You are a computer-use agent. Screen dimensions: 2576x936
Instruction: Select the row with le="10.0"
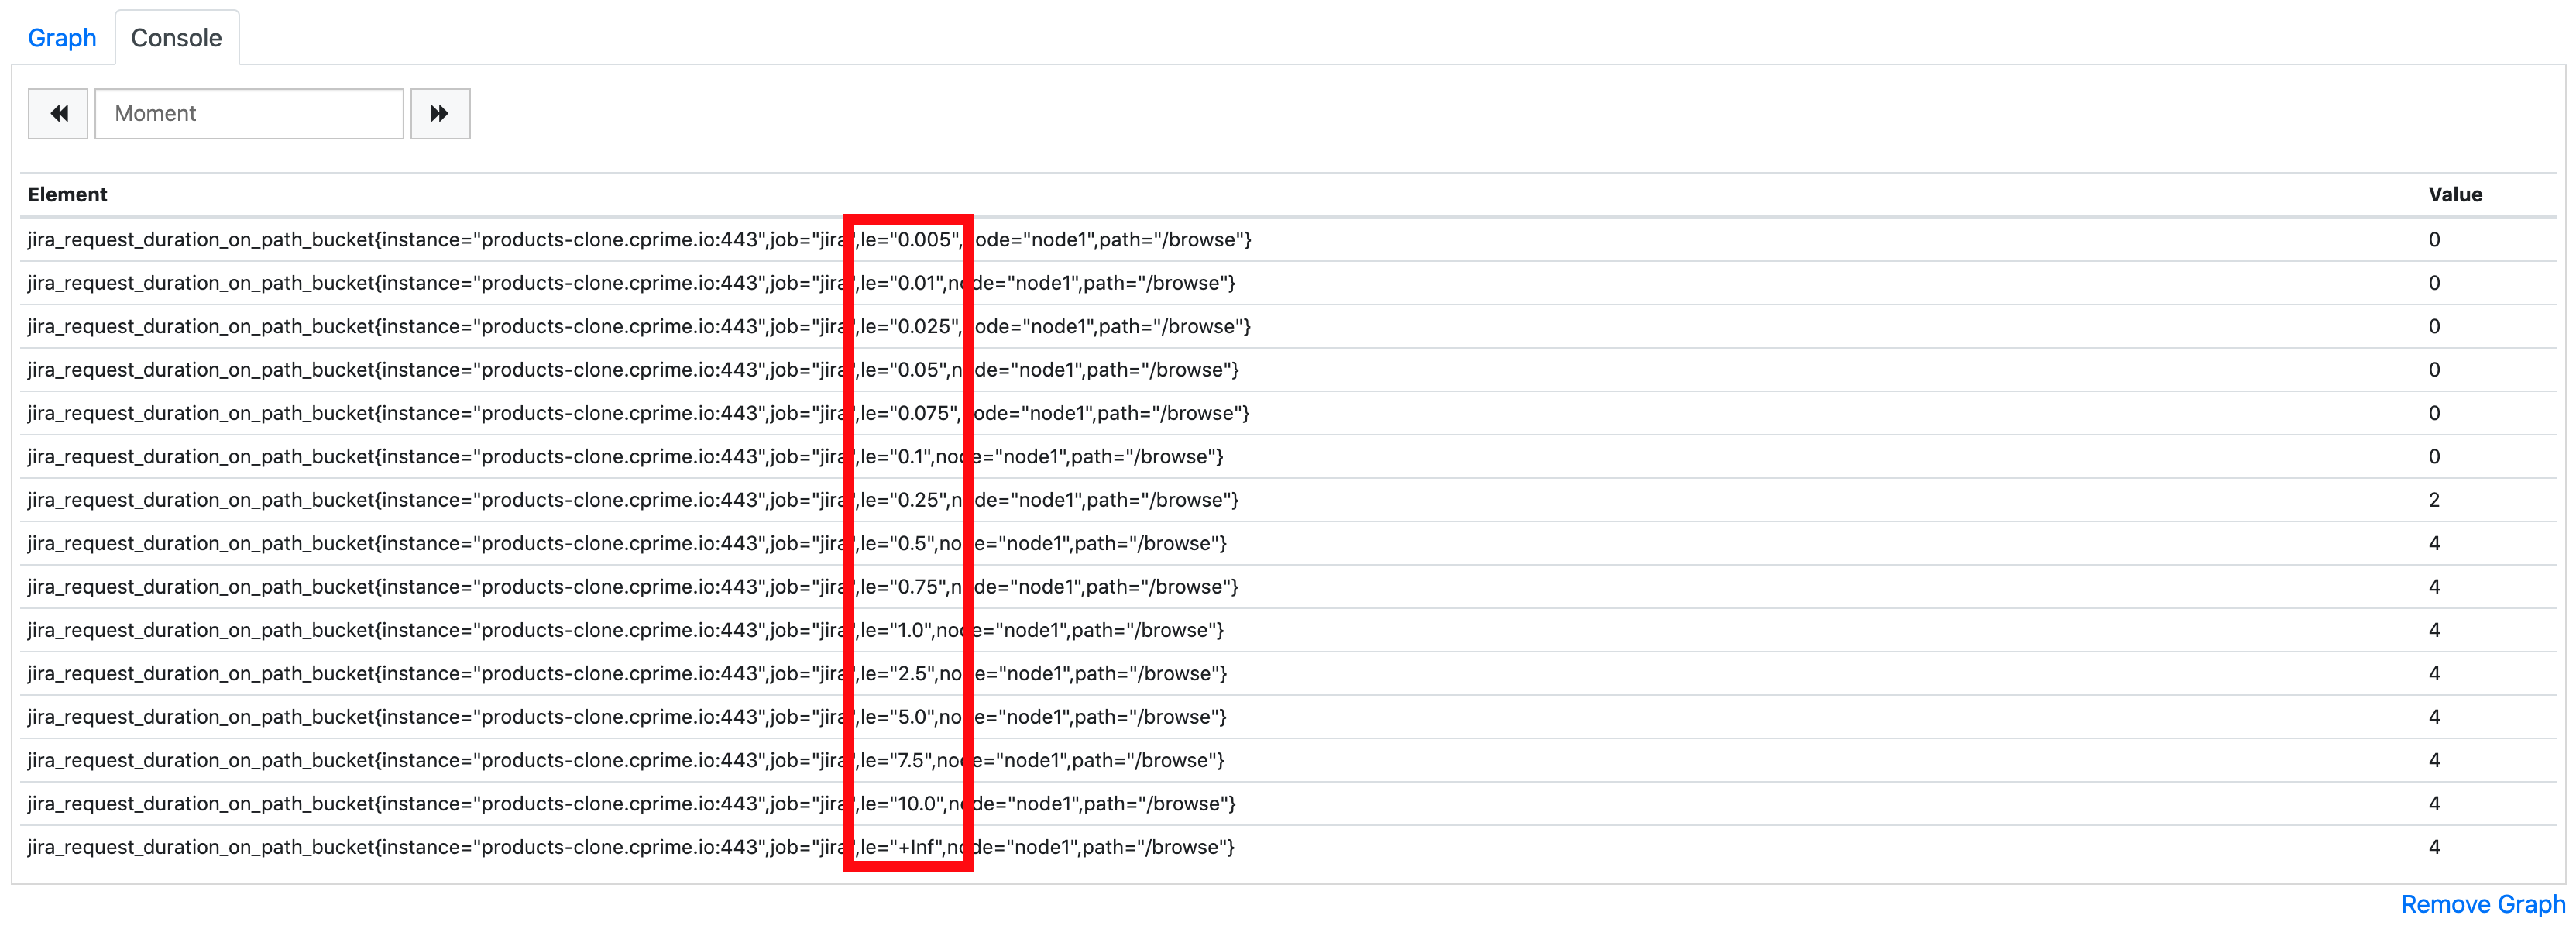pos(1288,804)
